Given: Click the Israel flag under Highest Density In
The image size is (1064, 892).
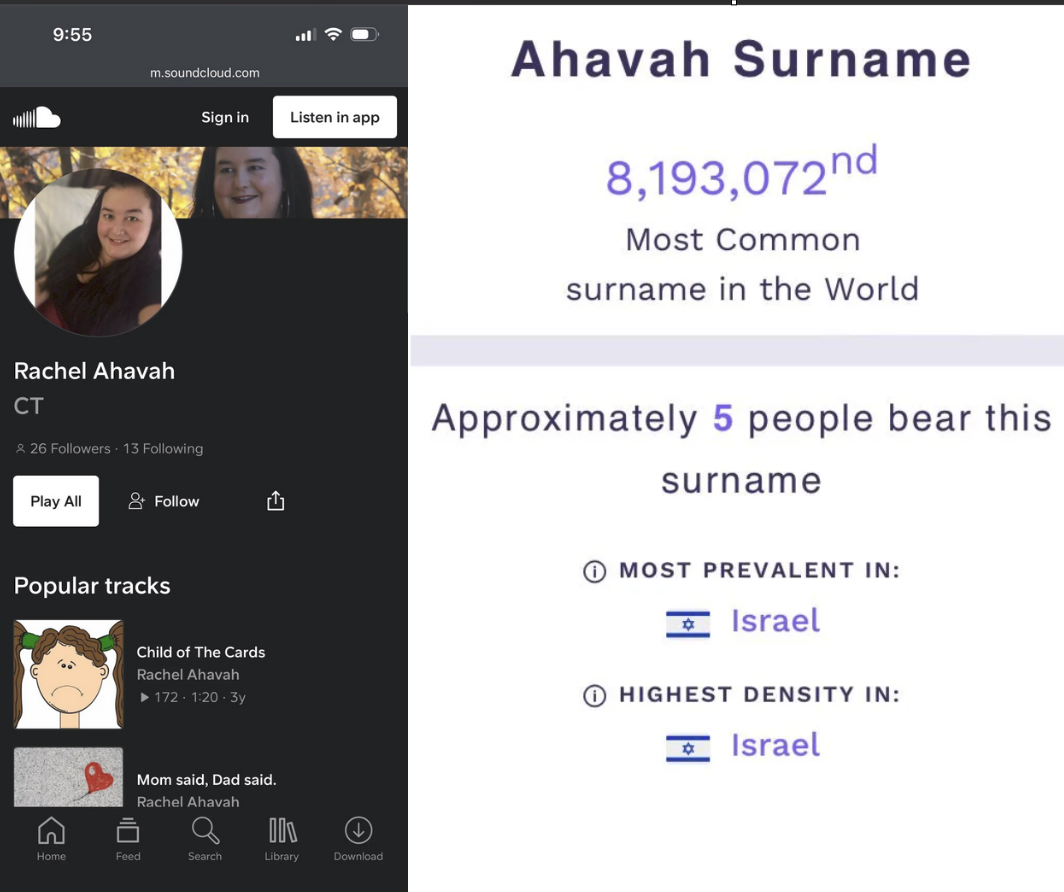Looking at the screenshot, I should coord(688,749).
